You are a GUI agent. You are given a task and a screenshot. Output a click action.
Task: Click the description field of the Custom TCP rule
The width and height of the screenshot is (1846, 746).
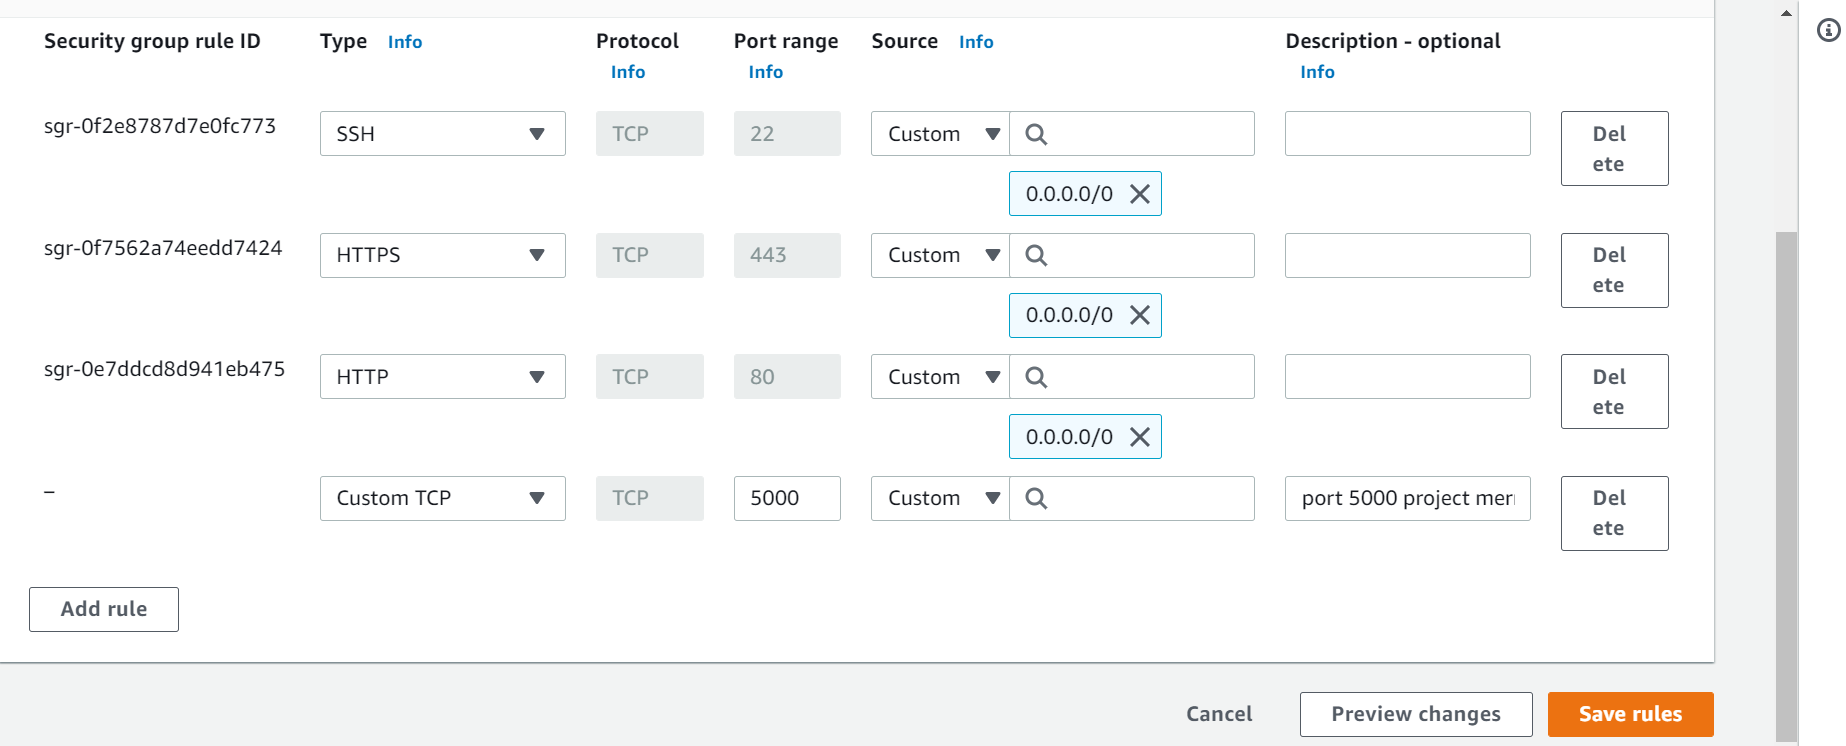point(1406,498)
